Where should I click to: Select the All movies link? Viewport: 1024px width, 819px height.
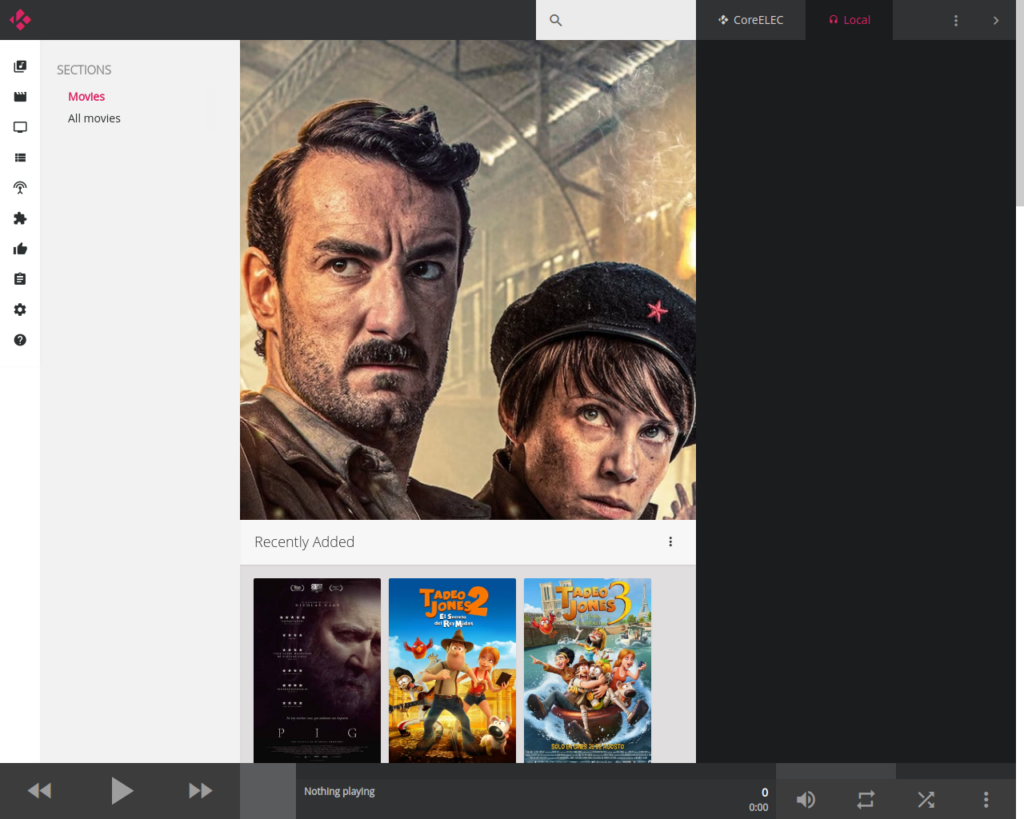tap(94, 118)
